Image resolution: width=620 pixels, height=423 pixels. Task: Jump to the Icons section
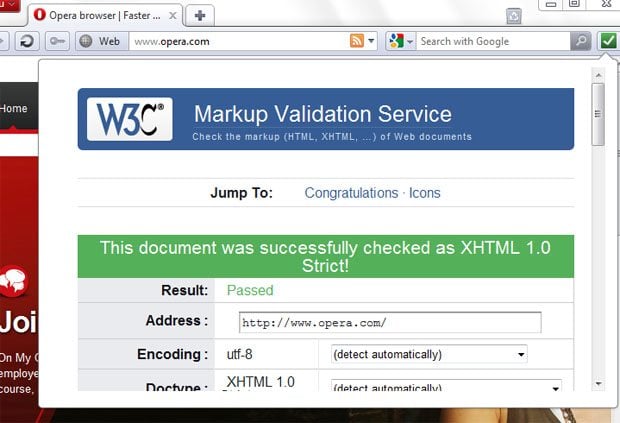(424, 193)
